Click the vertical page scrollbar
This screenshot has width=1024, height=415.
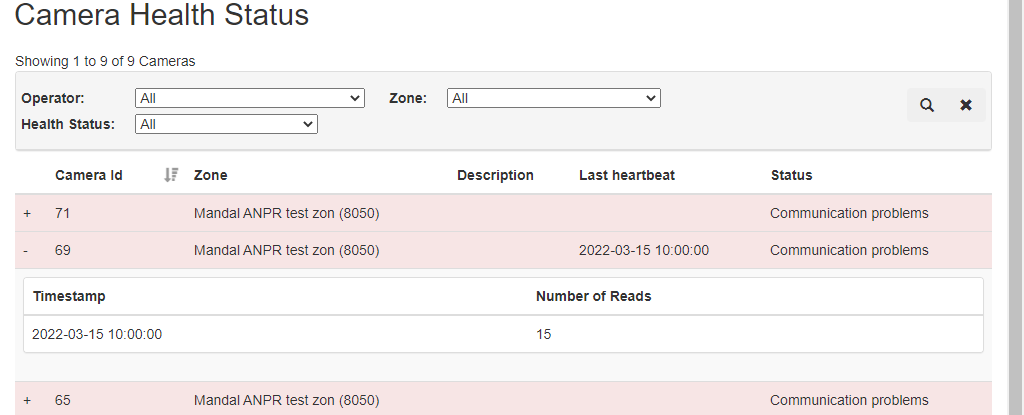click(1016, 207)
